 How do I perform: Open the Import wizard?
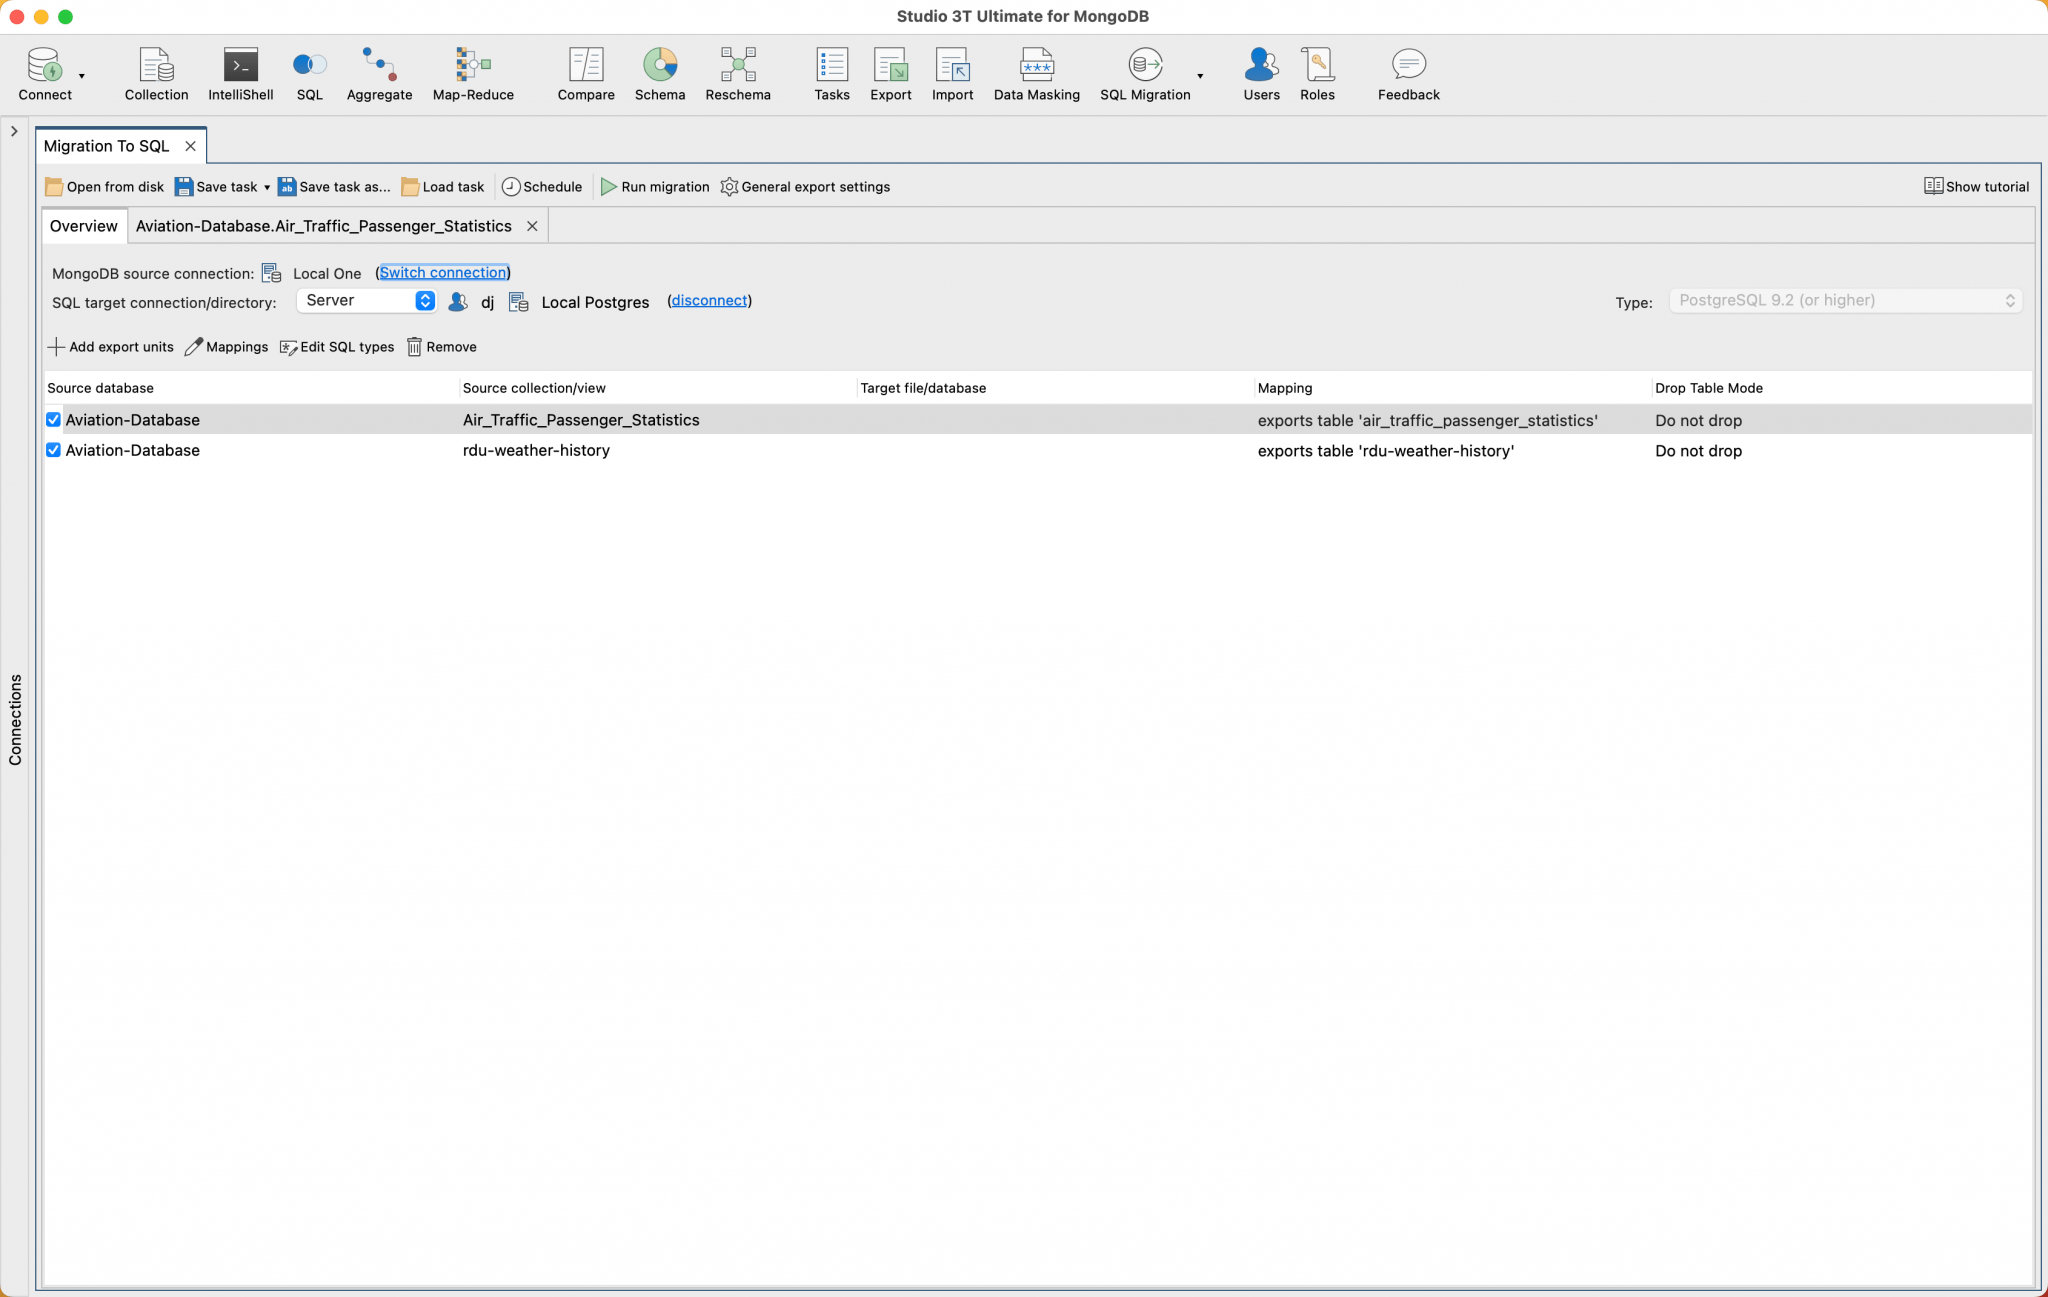tap(951, 73)
